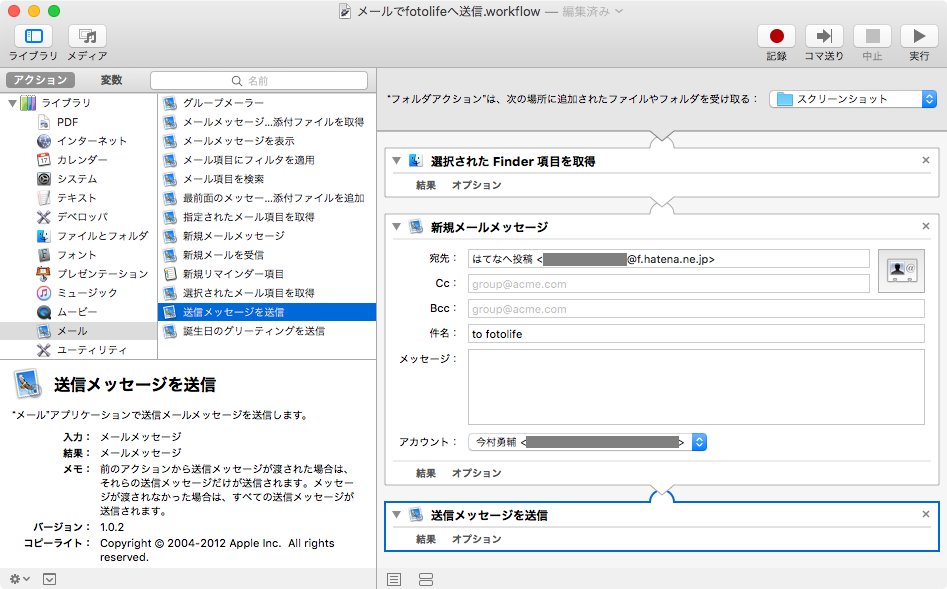Open the gear action menu
The width and height of the screenshot is (947, 589).
pyautogui.click(x=19, y=579)
